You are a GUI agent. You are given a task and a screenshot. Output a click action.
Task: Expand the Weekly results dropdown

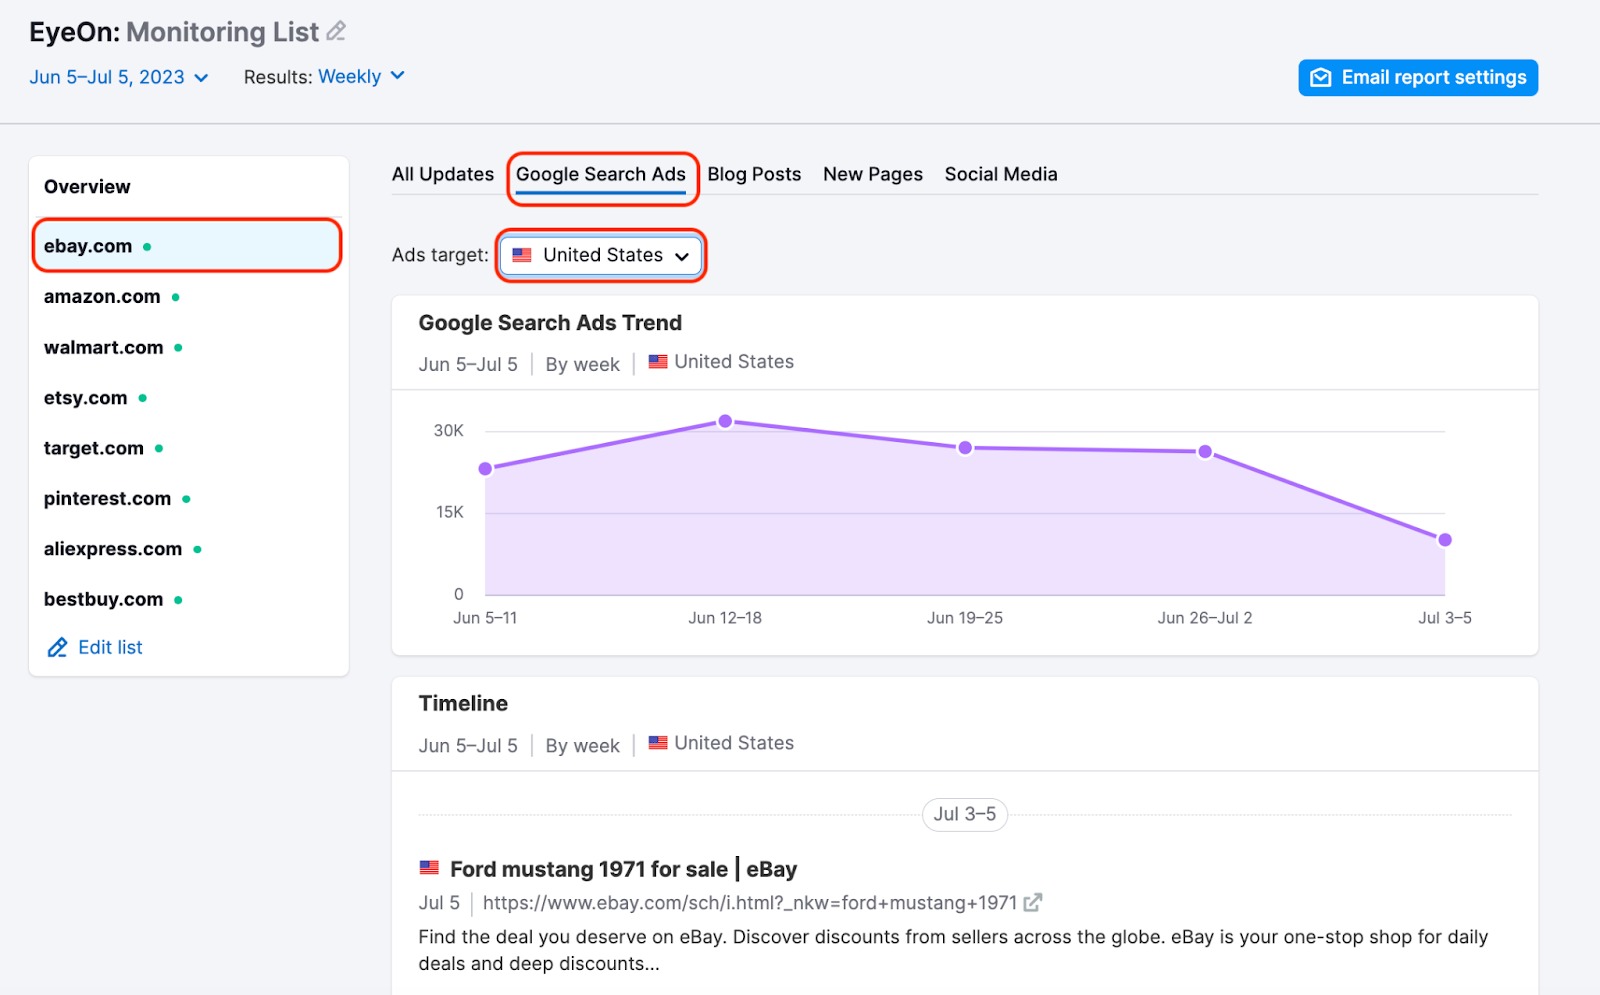tap(361, 77)
